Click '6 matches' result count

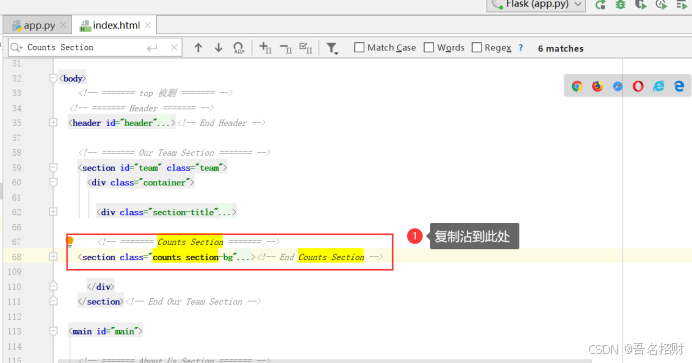click(x=560, y=49)
